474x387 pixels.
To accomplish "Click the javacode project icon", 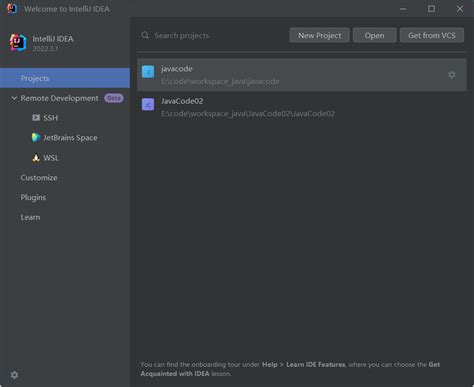I will coord(148,72).
